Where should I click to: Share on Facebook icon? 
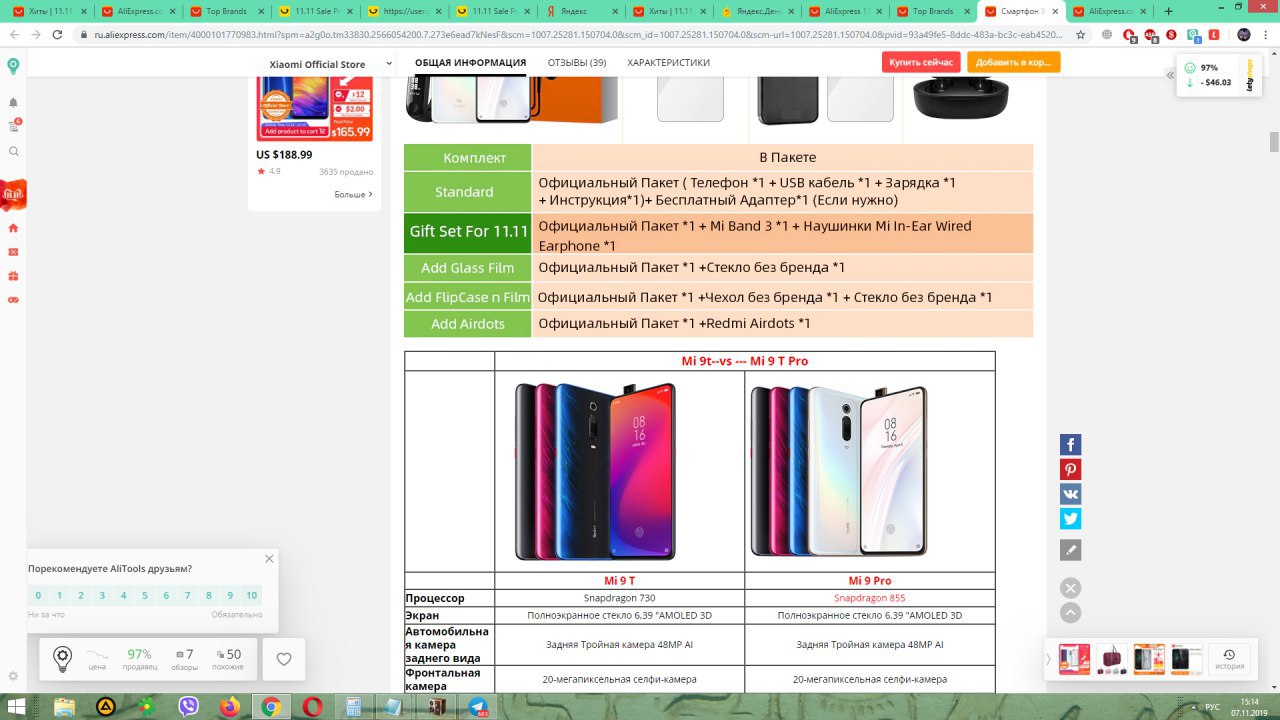pos(1071,445)
